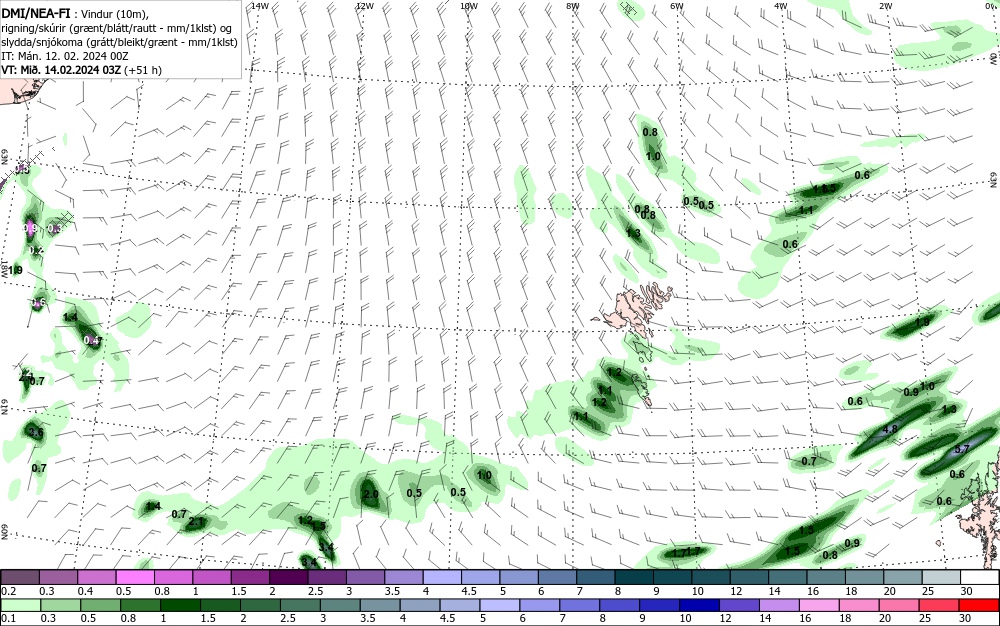Click the light purple swatch above rain-scale 14

point(779,605)
